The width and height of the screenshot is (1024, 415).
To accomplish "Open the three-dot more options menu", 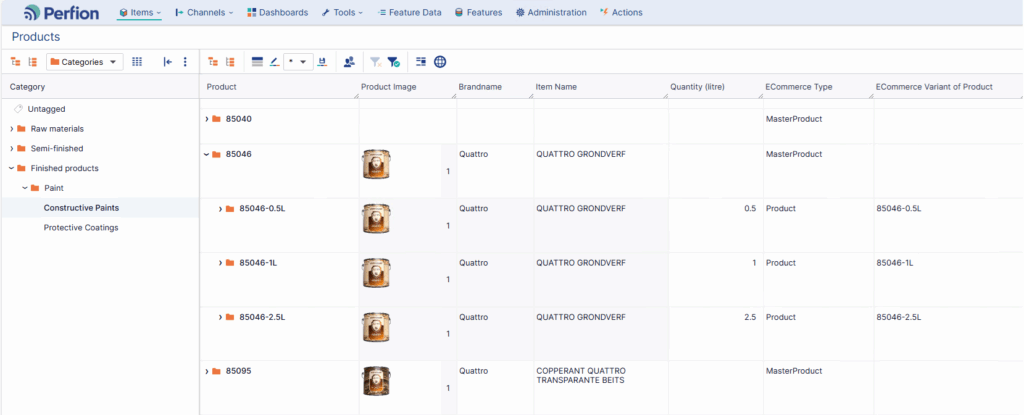I will point(185,62).
